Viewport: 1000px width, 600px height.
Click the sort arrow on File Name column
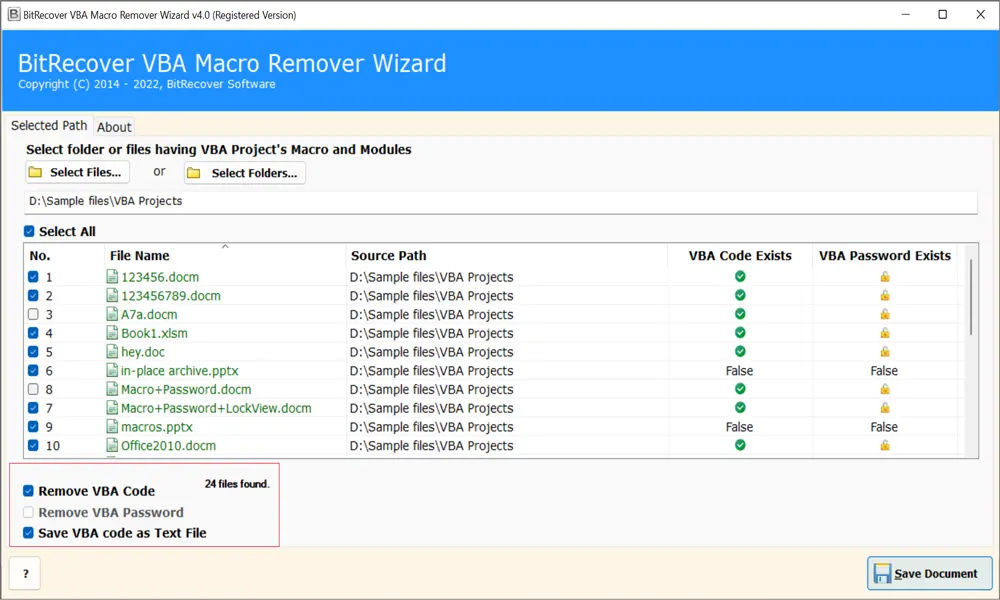coord(227,245)
